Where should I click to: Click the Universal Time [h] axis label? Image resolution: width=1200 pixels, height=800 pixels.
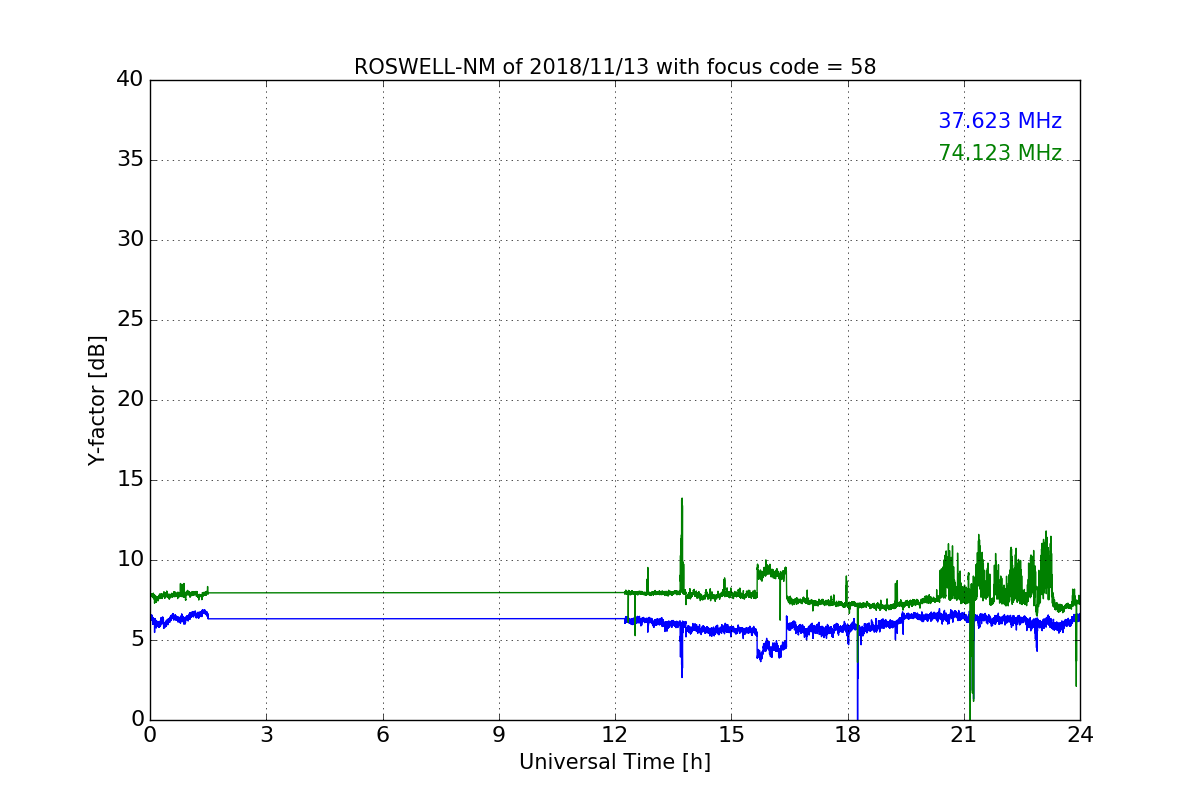pos(615,762)
